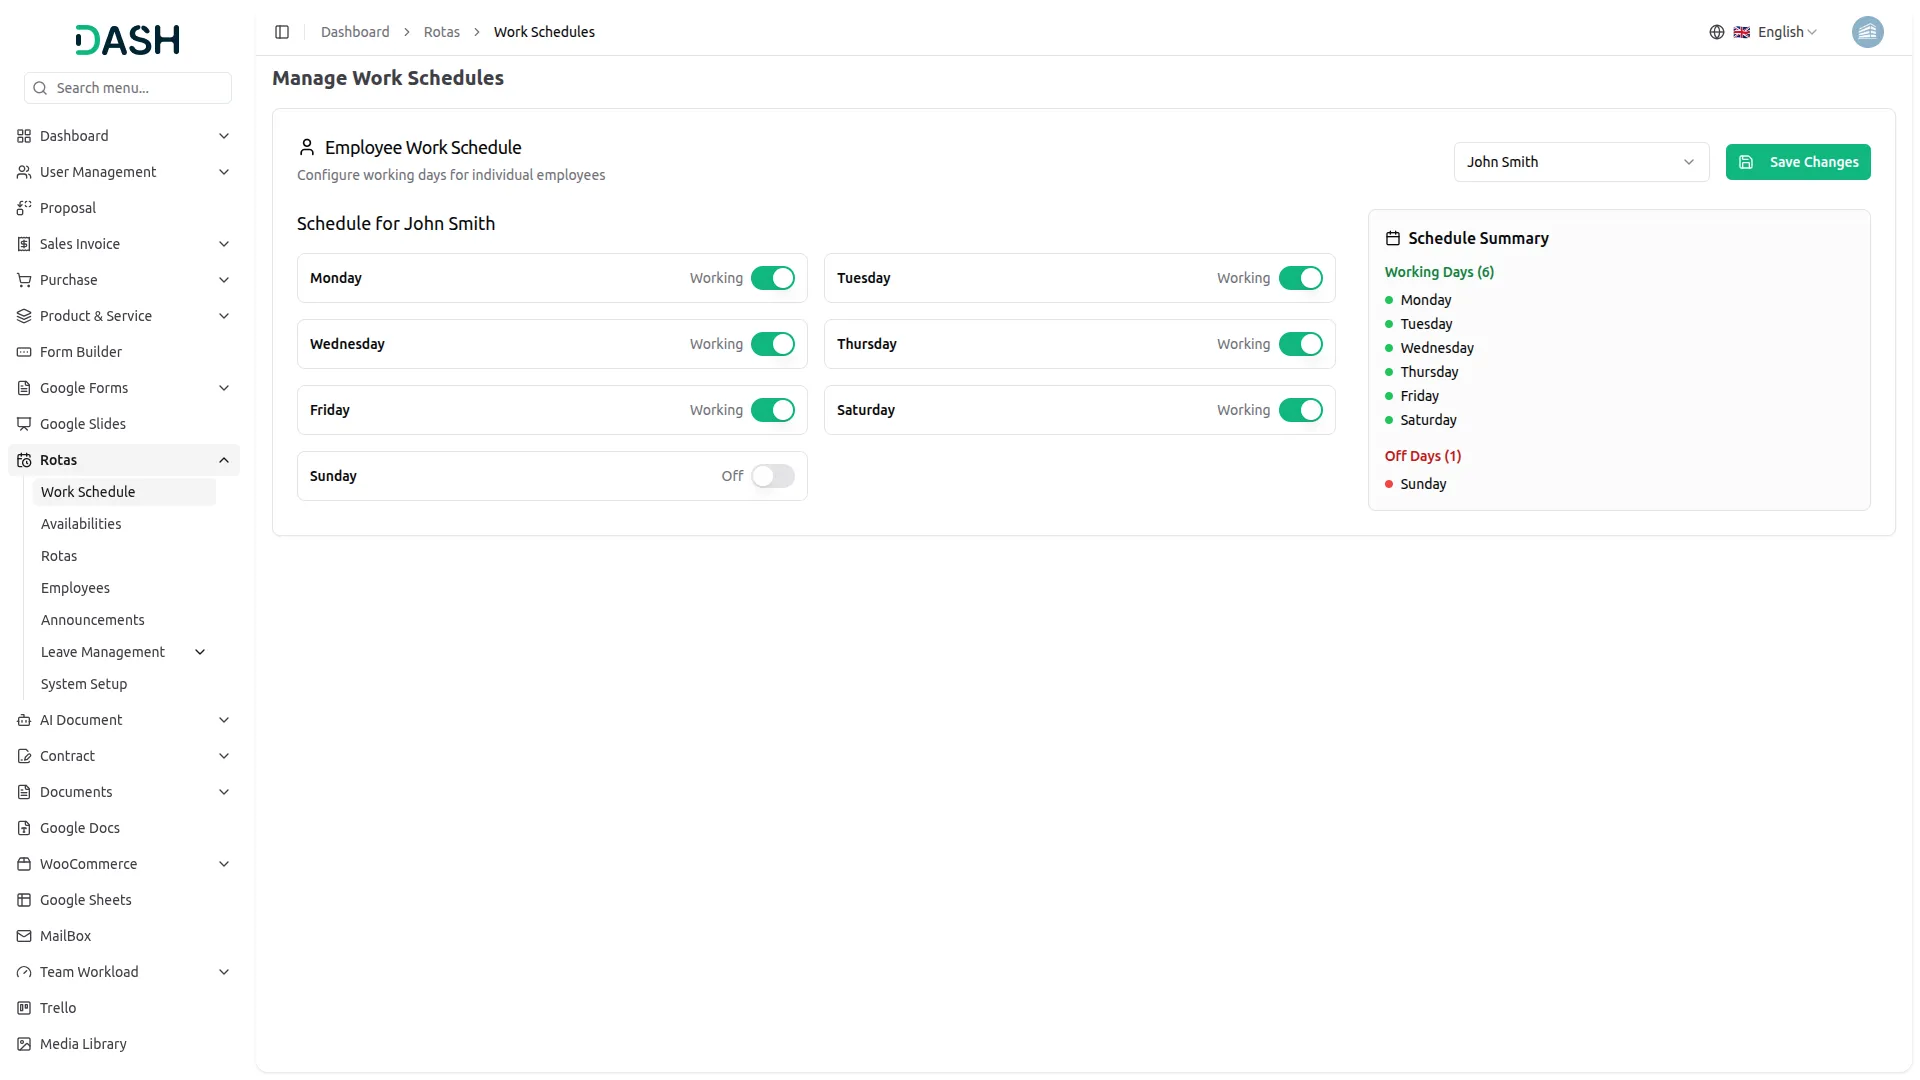This screenshot has width=1920, height=1080.
Task: Disable the Saturday working switch
Action: [x=1299, y=410]
